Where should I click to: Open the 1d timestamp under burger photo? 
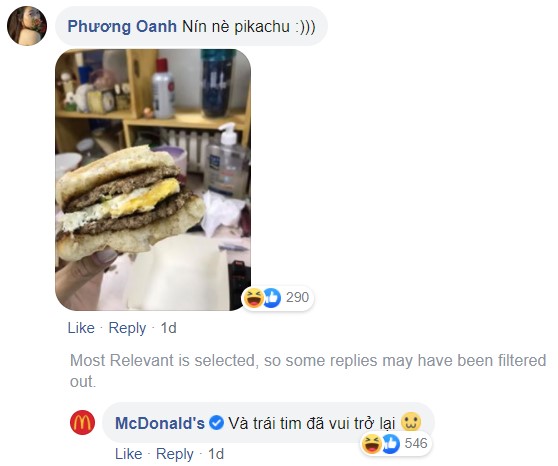(168, 328)
